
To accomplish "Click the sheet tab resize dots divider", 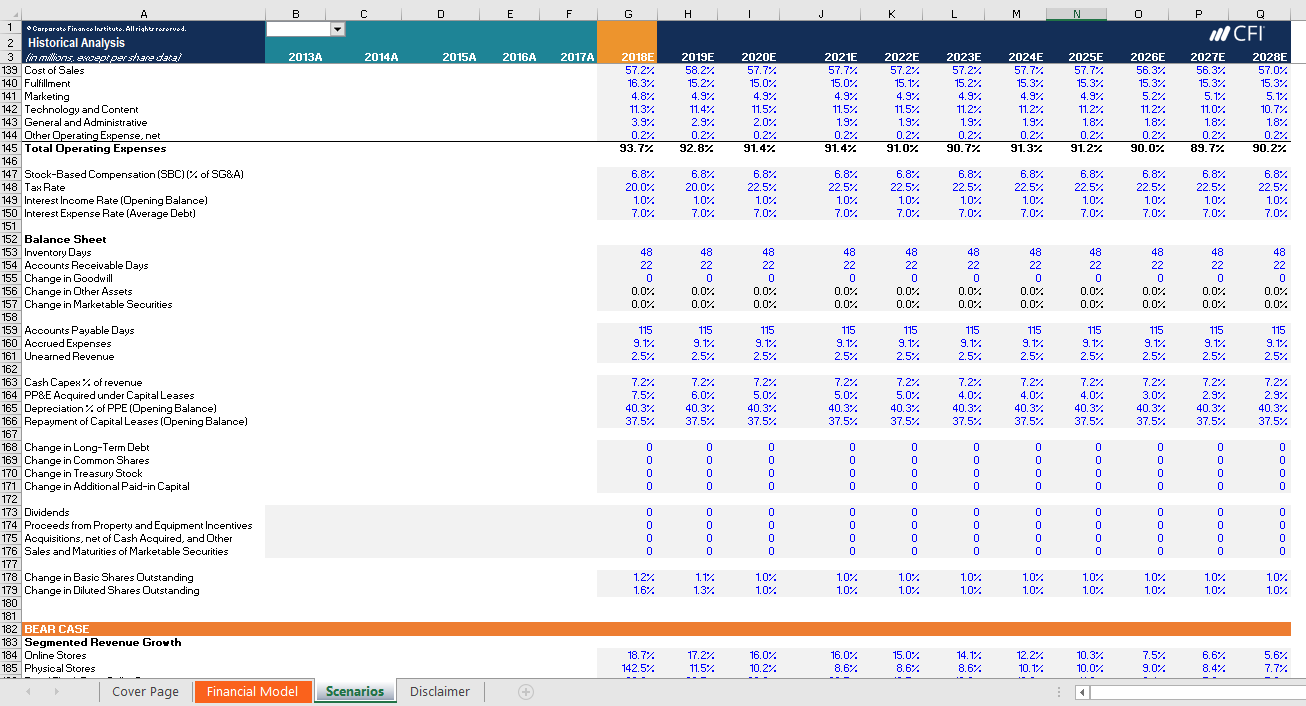I will 1059,691.
